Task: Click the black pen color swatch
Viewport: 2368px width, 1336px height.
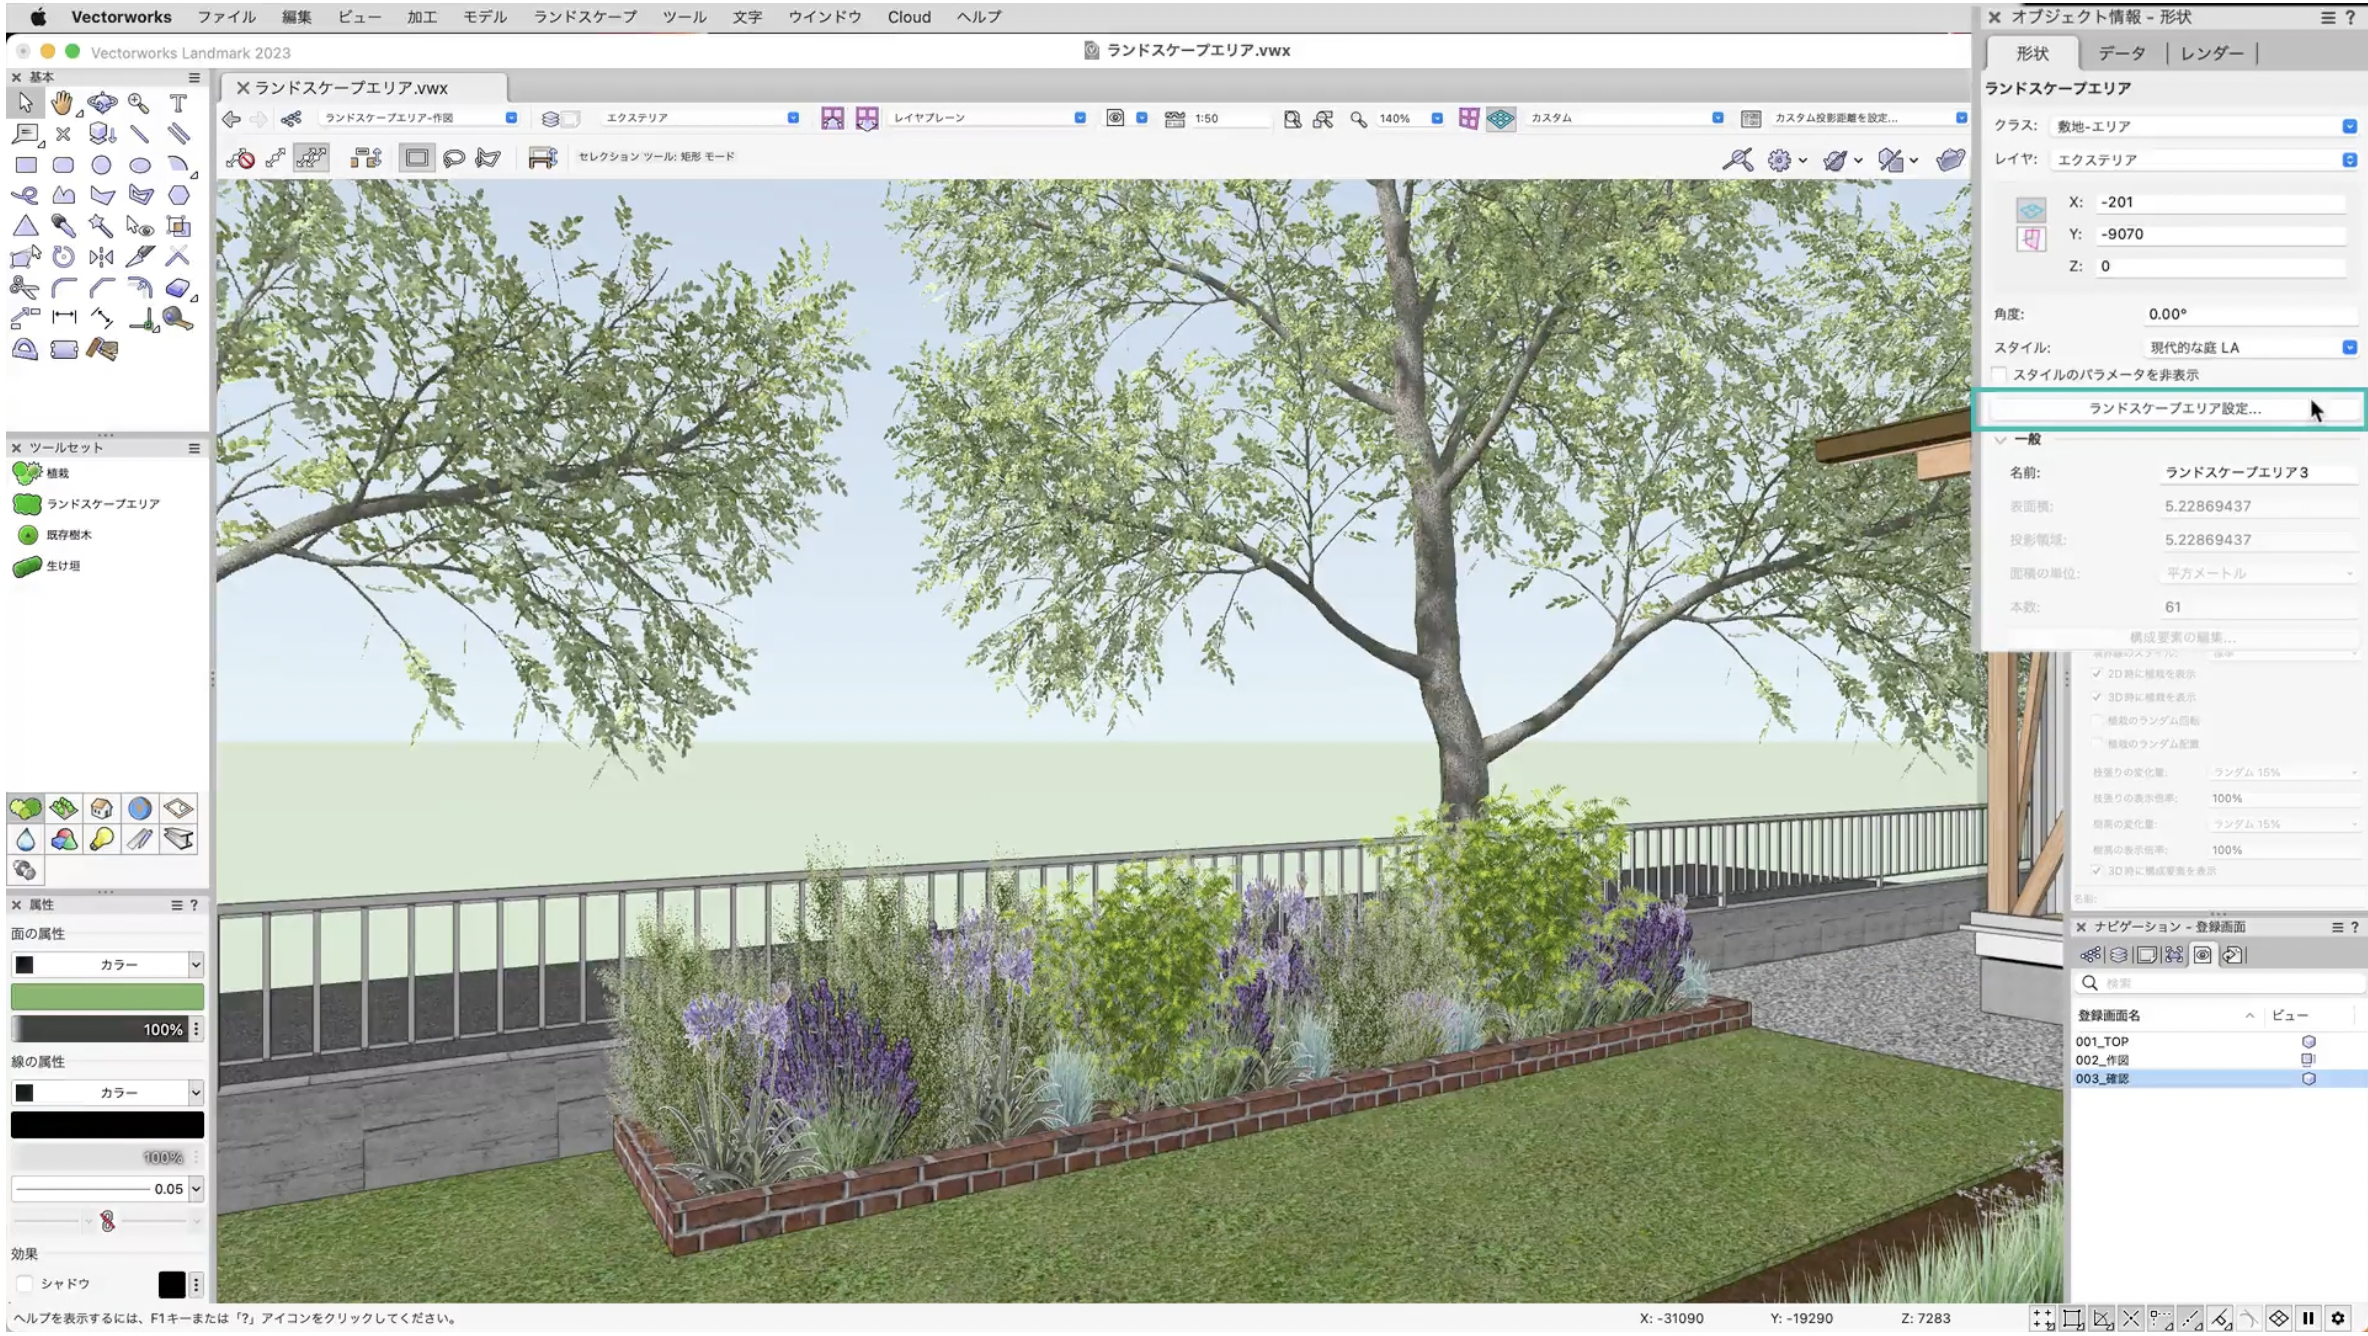Action: click(x=107, y=1125)
